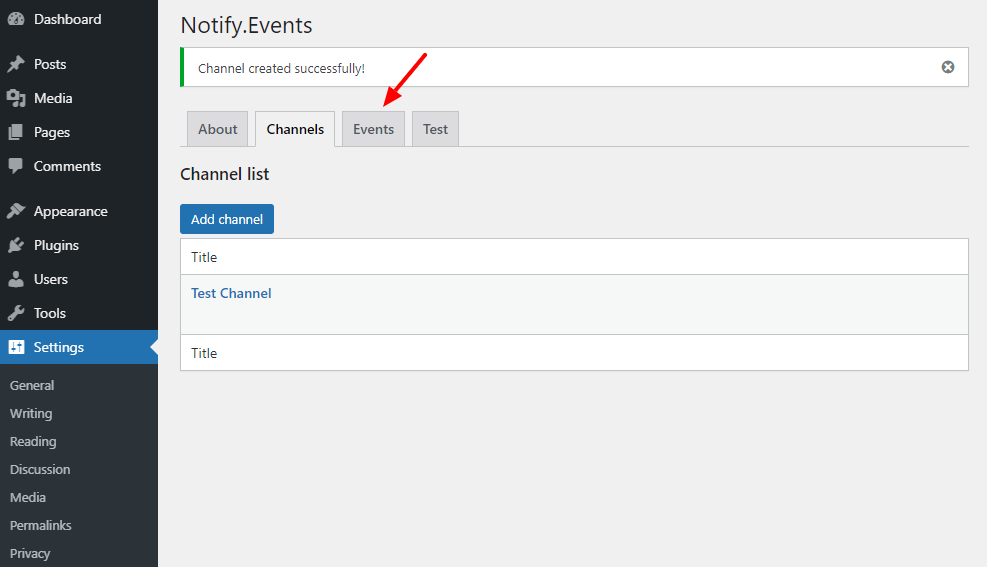Open the Test tab
Viewport: 987px width, 567px height.
click(435, 129)
